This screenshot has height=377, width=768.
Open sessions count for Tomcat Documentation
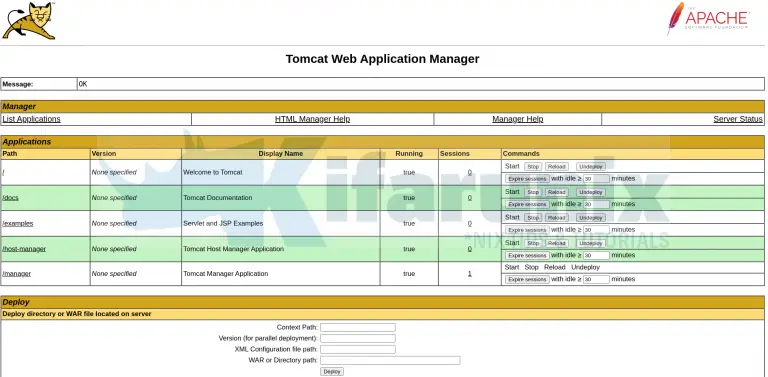point(470,198)
